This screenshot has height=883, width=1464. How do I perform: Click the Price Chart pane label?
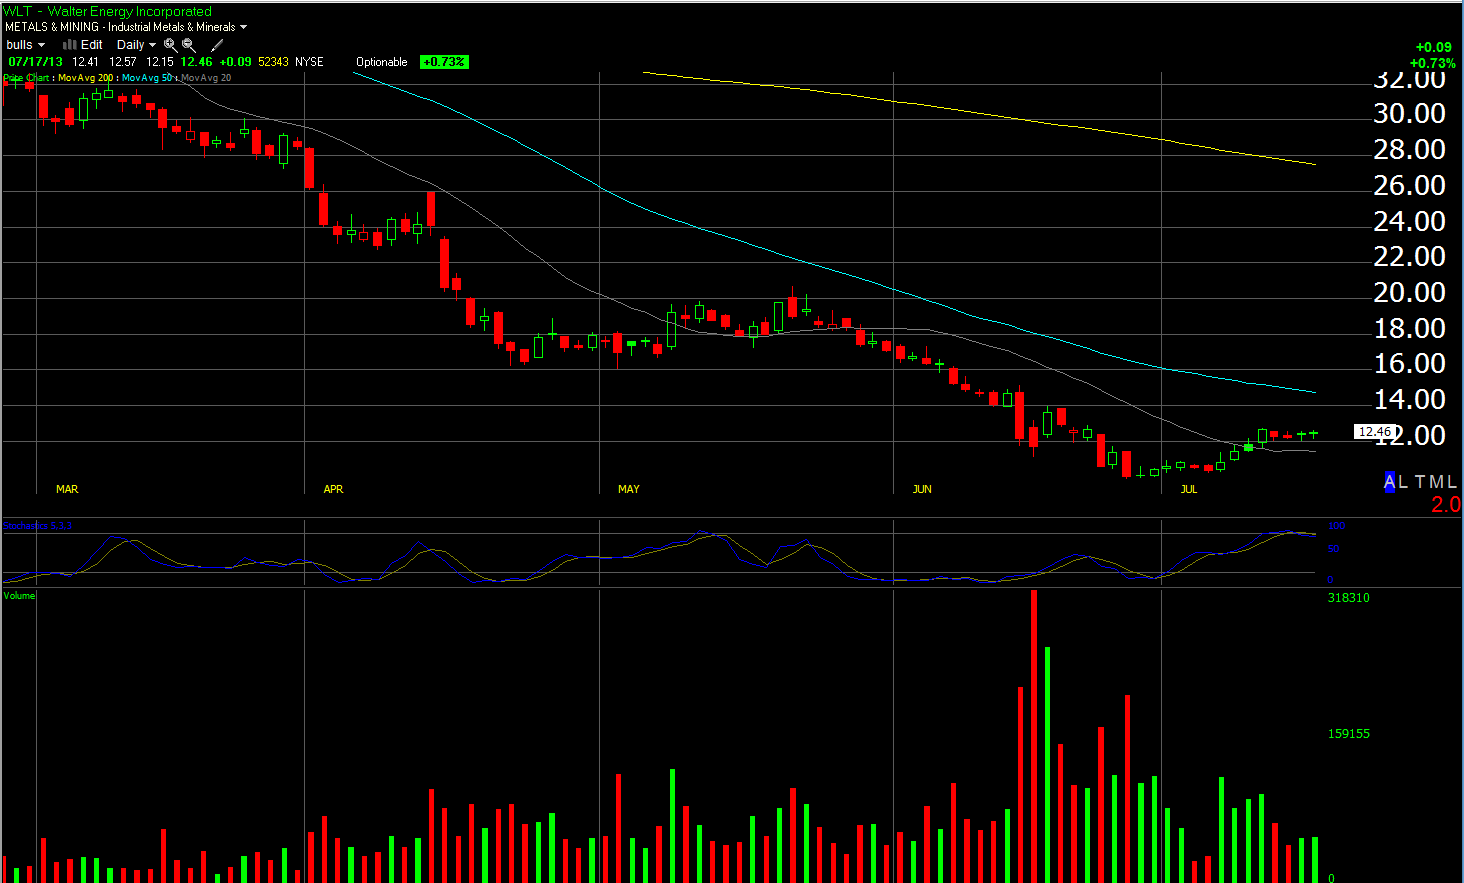[x=27, y=78]
